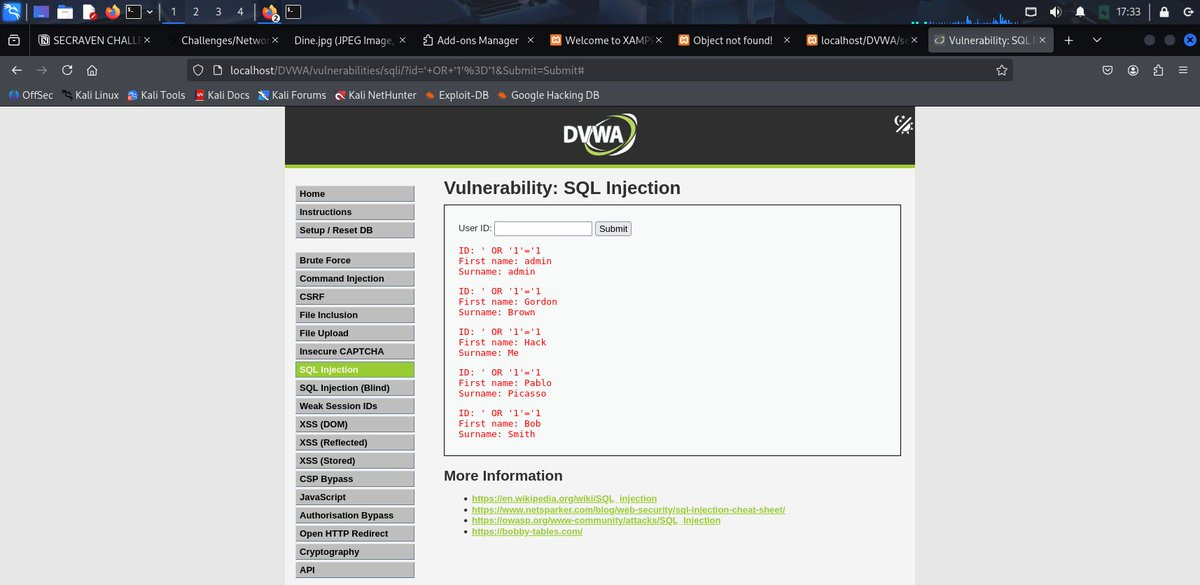Open the Firefox View icon left of tabs
The height and width of the screenshot is (585, 1200).
coord(14,40)
